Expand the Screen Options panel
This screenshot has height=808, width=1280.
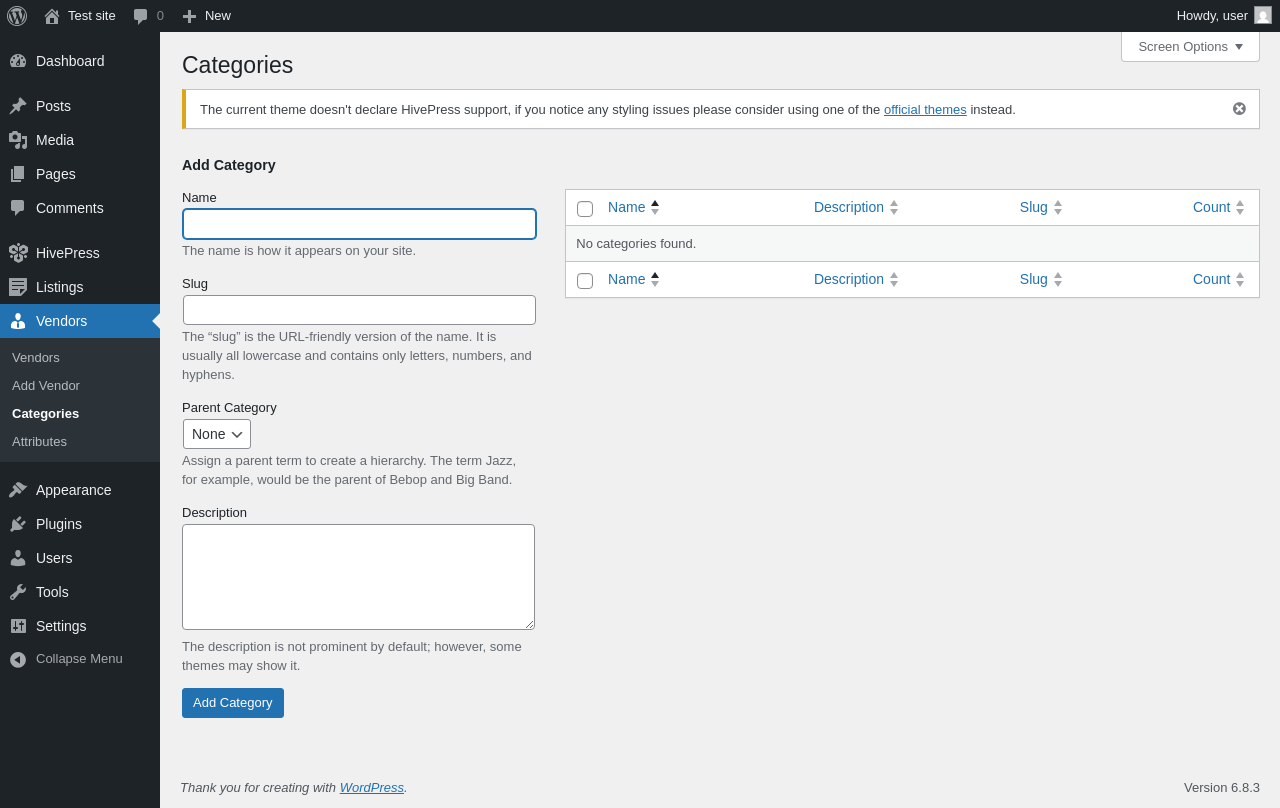click(x=1190, y=46)
